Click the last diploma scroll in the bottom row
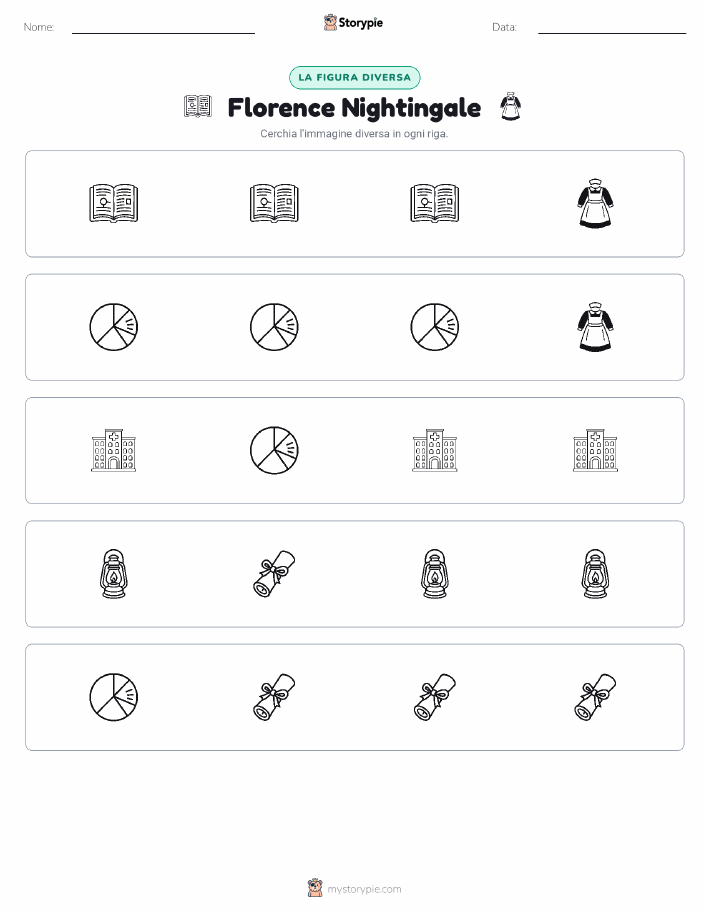This screenshot has height=917, width=709. pyautogui.click(x=595, y=697)
